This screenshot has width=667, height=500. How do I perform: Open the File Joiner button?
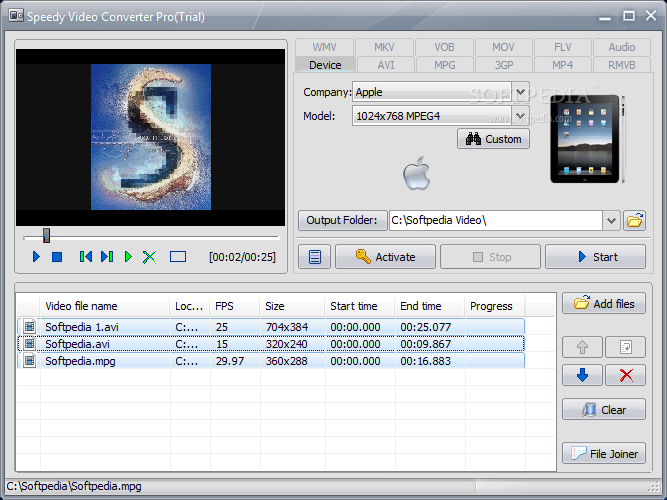[604, 454]
